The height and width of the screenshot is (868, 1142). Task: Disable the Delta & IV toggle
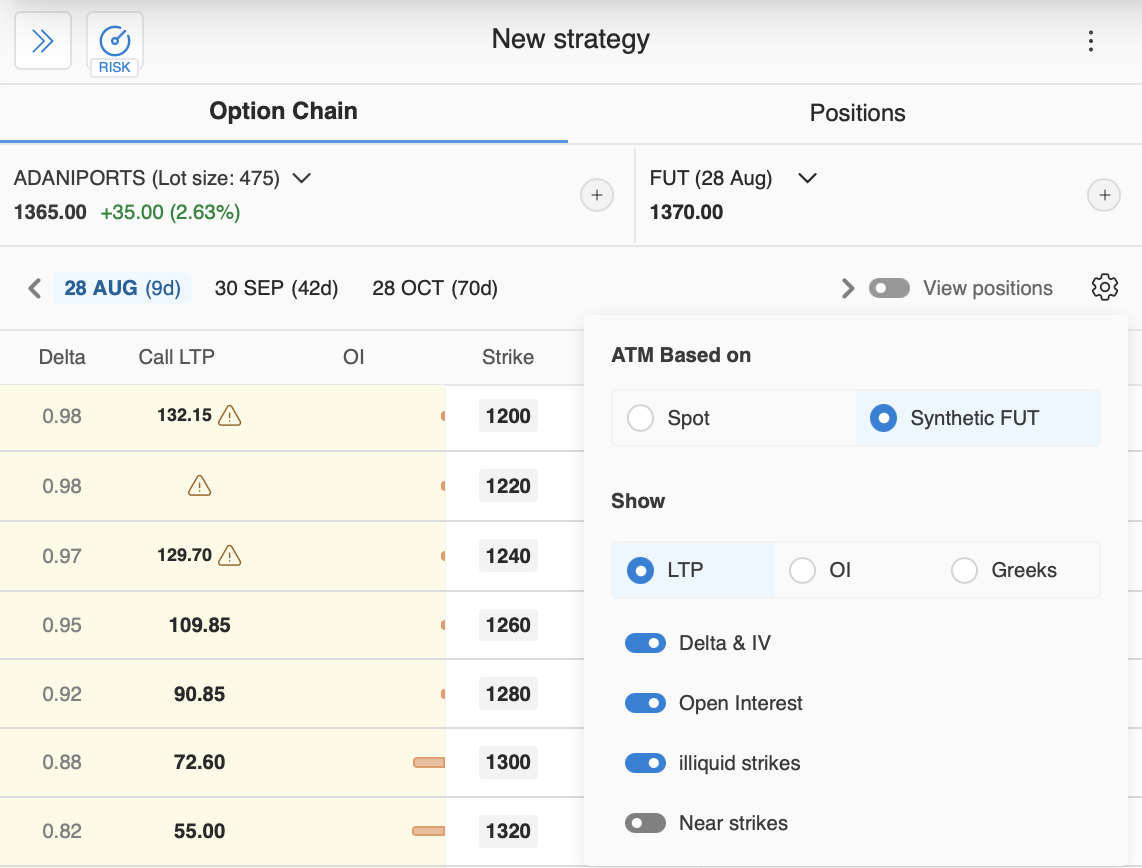click(645, 643)
